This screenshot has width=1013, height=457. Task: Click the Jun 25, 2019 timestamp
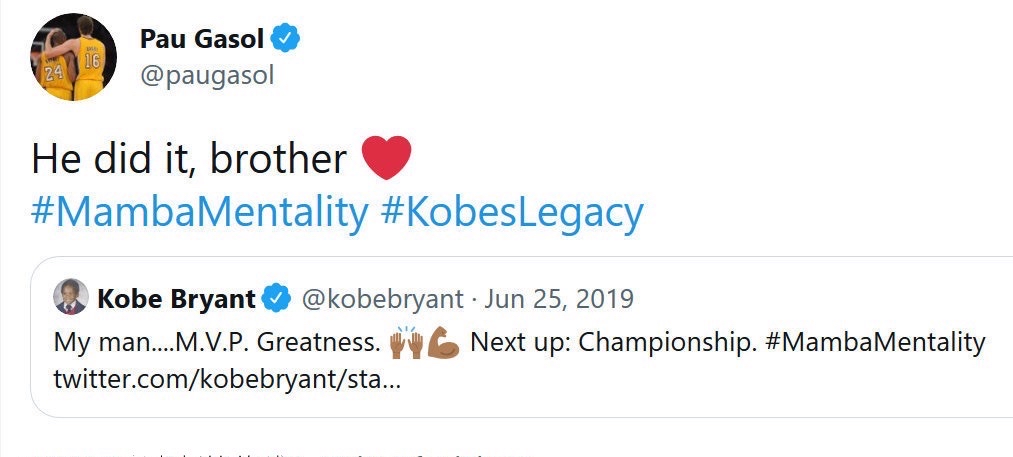click(559, 298)
